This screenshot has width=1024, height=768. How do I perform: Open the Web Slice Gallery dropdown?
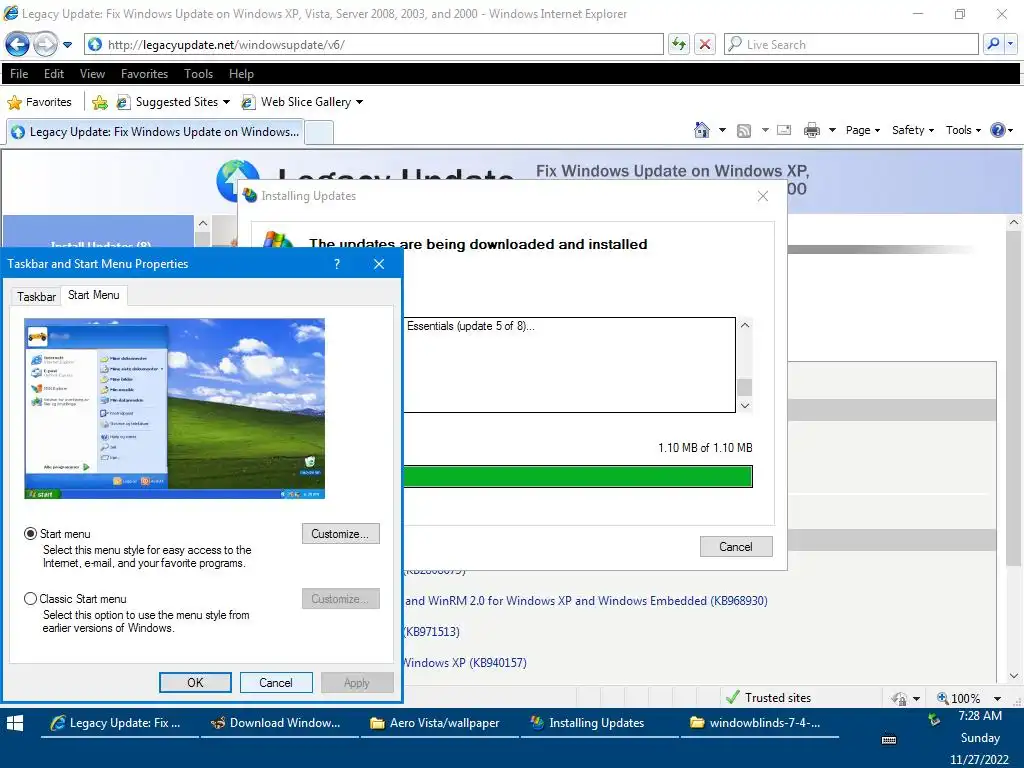point(302,102)
